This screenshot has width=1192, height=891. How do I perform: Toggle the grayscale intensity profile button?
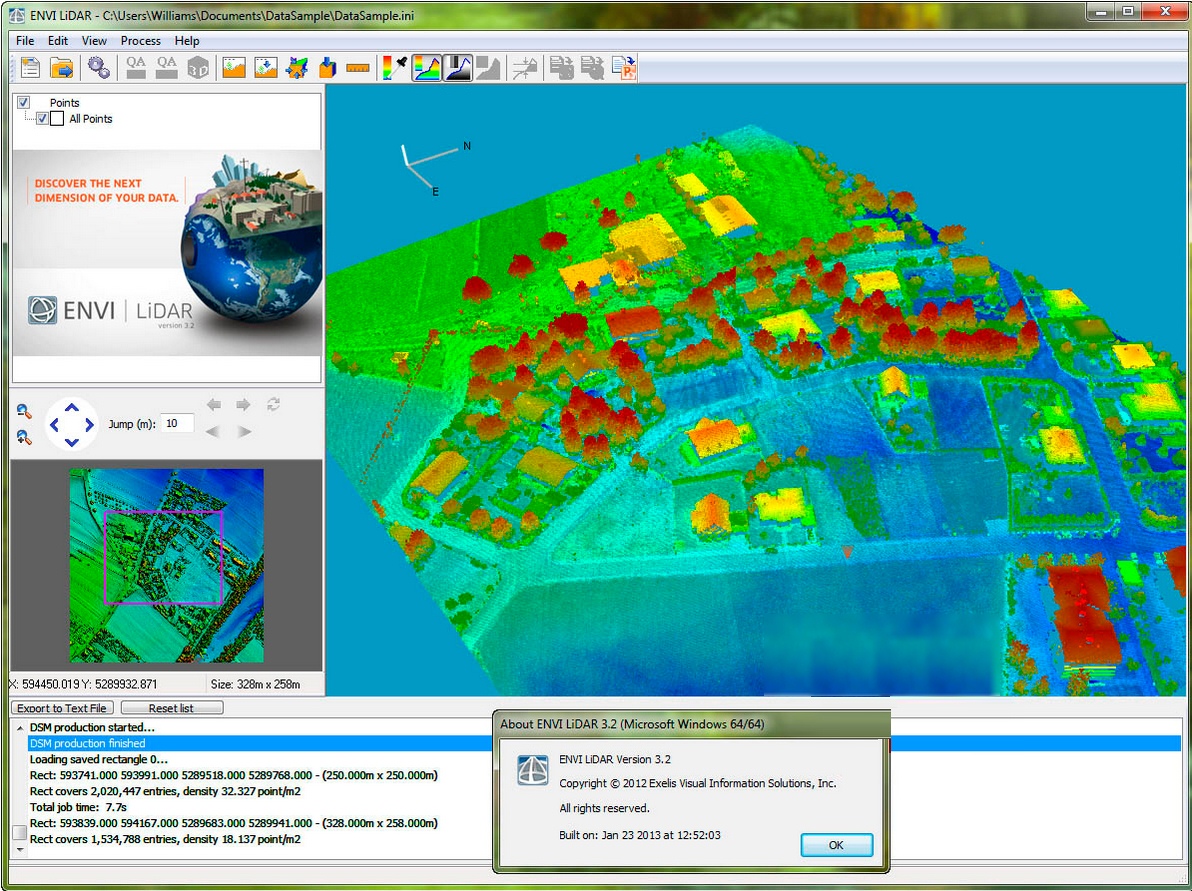[x=458, y=68]
